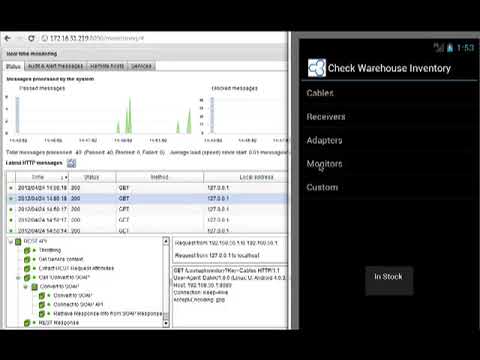The image size is (480, 360).
Task: Select the Get Service context step
Action: click(61, 259)
